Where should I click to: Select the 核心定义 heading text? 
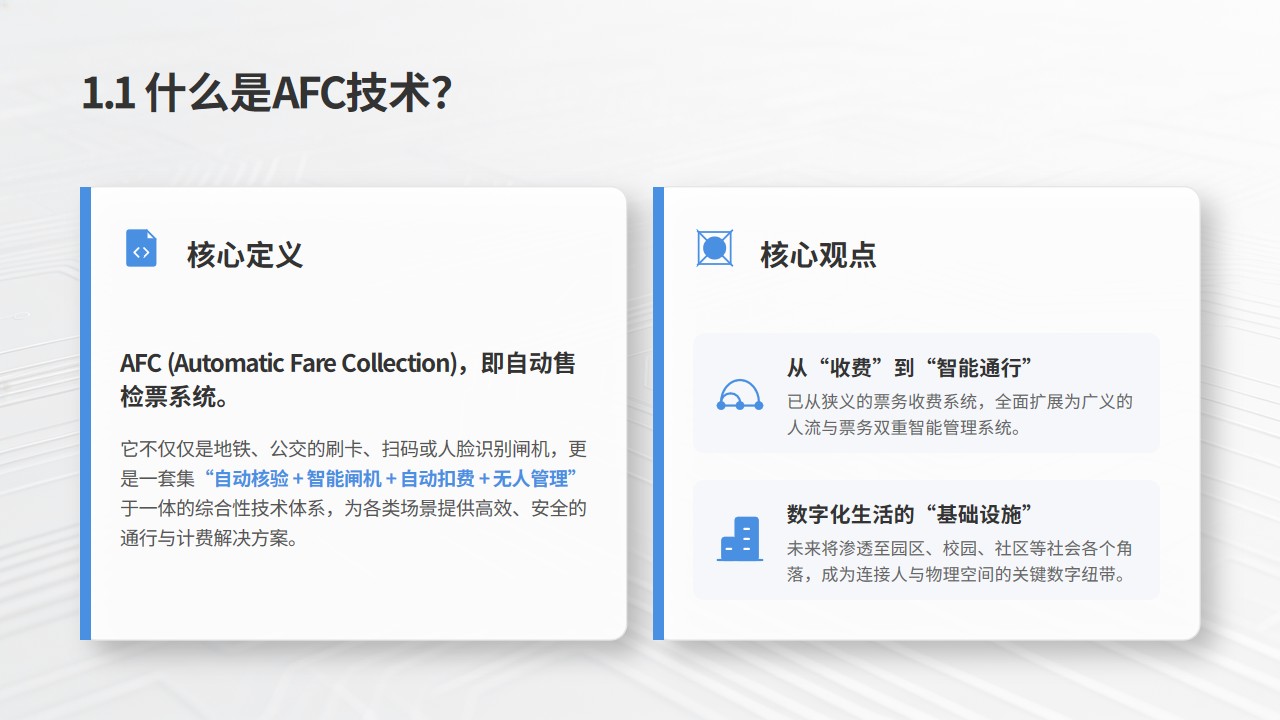(245, 255)
